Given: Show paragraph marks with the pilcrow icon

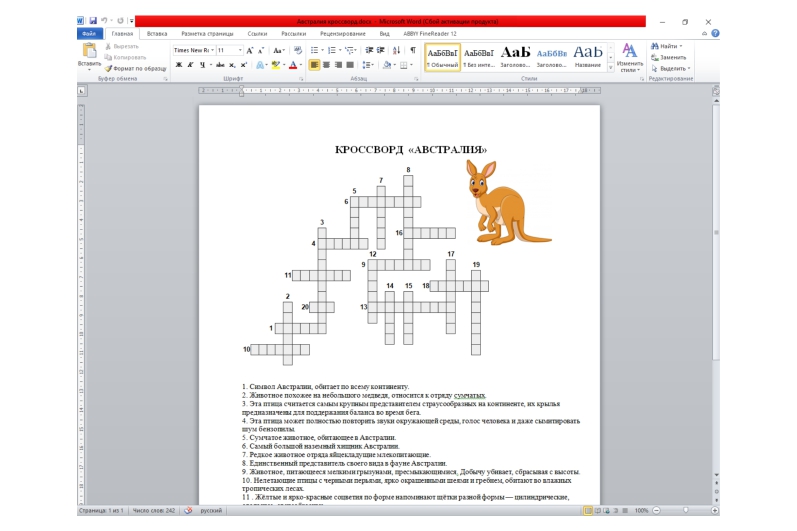Looking at the screenshot, I should click(413, 50).
